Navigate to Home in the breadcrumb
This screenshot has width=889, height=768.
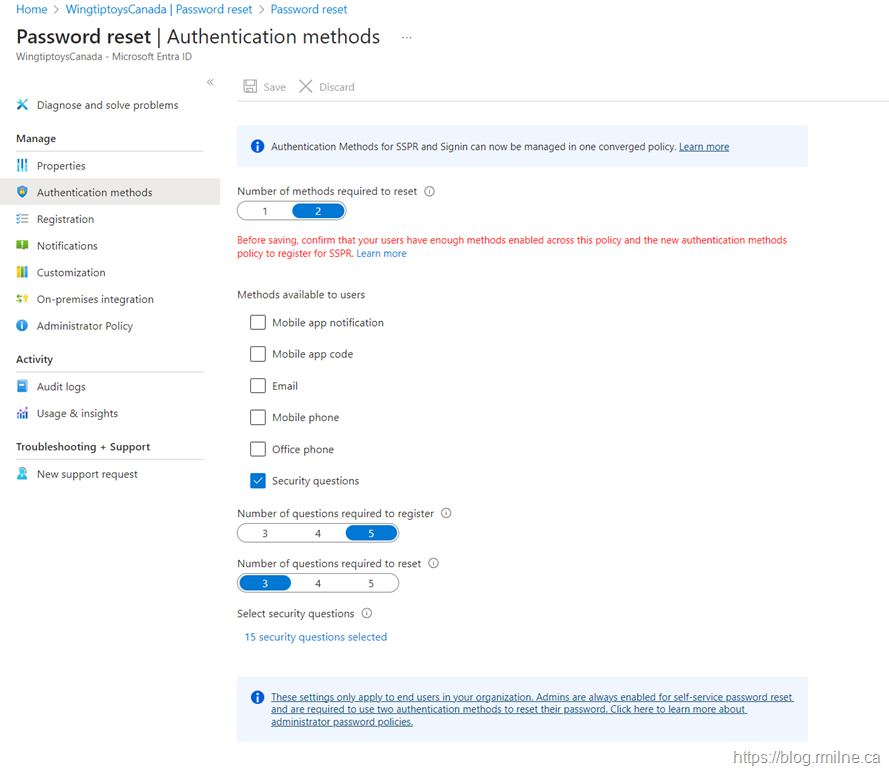coord(32,9)
